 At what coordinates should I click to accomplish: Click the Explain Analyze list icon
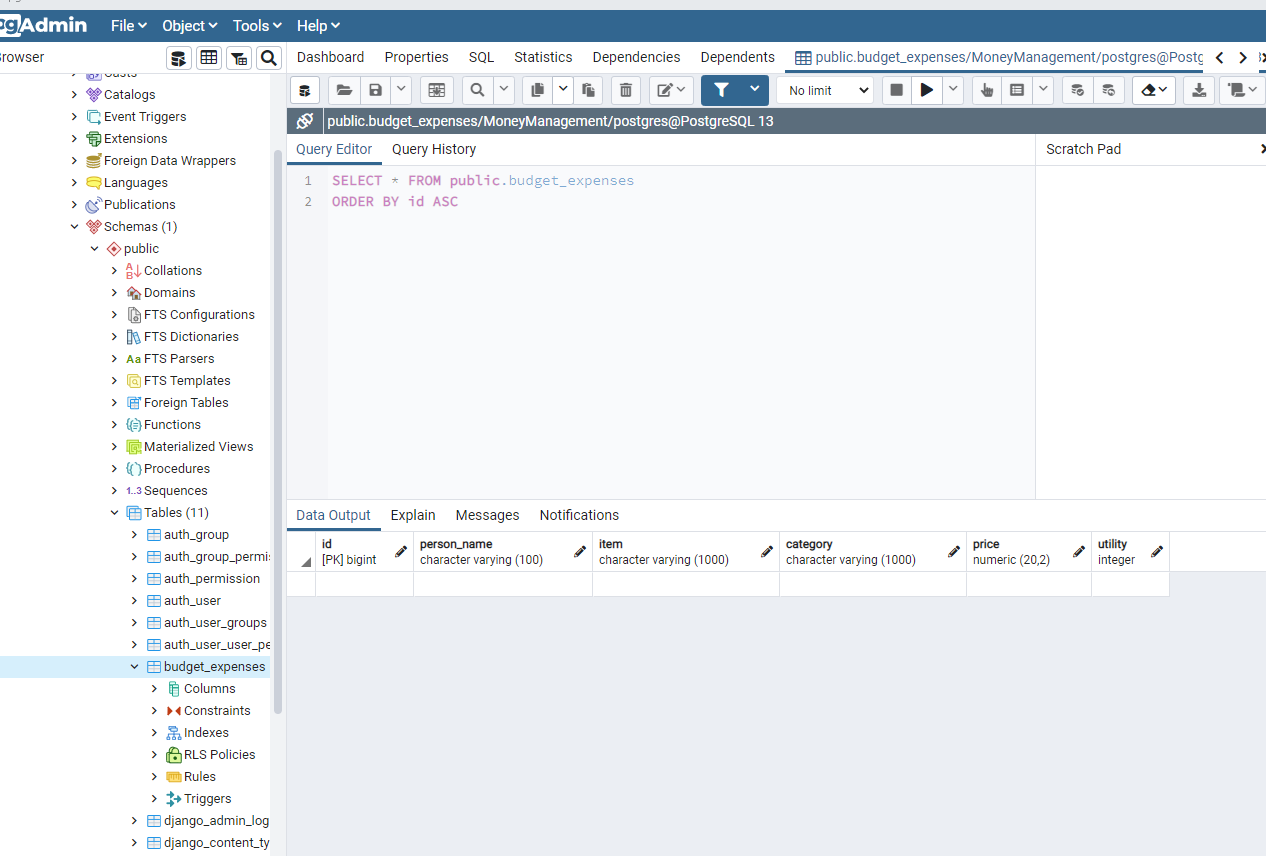coord(1017,90)
